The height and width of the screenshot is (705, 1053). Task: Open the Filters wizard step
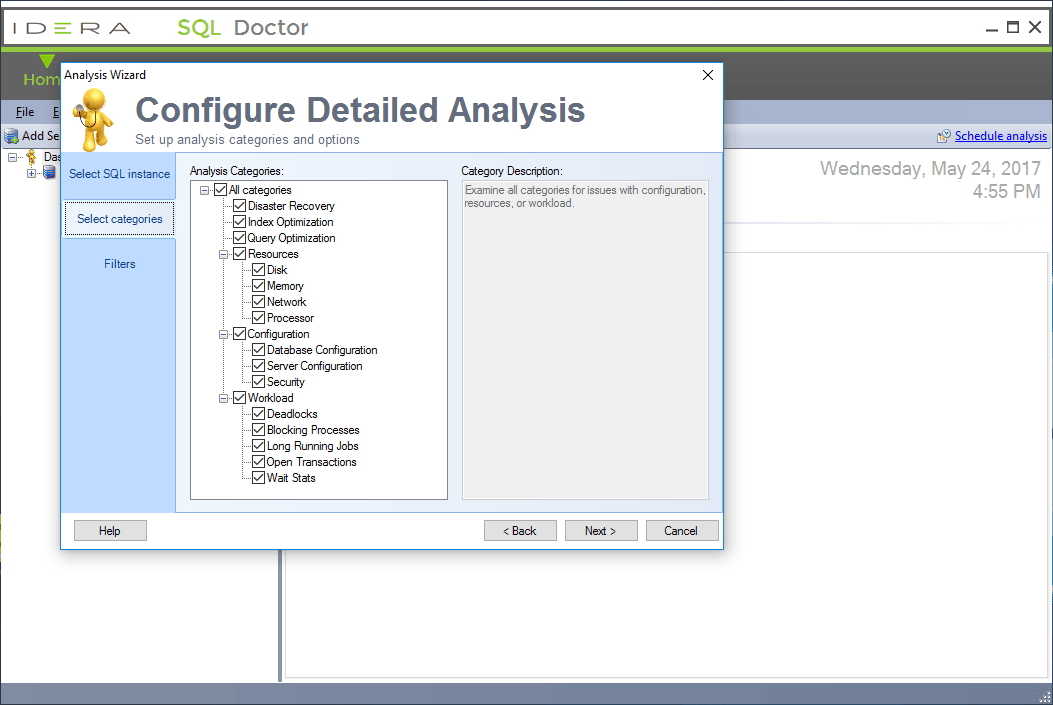tap(119, 264)
